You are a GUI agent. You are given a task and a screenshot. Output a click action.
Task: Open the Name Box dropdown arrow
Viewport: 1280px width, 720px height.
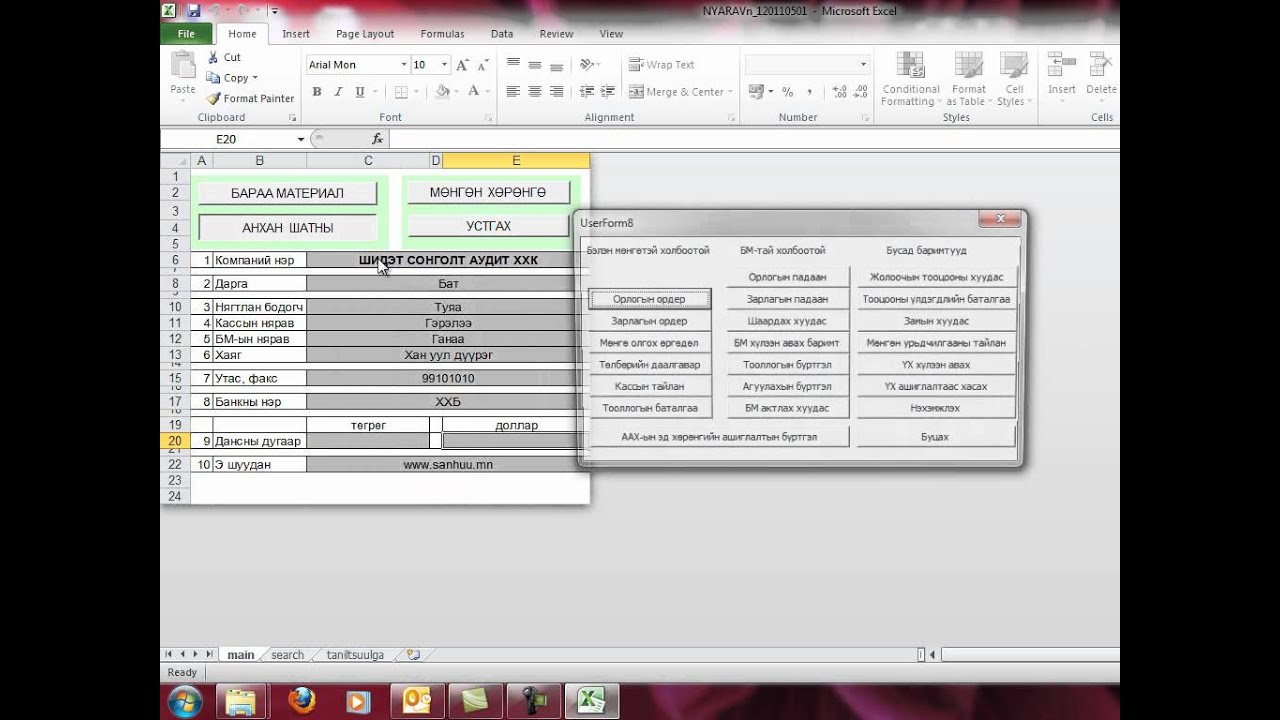(x=300, y=139)
